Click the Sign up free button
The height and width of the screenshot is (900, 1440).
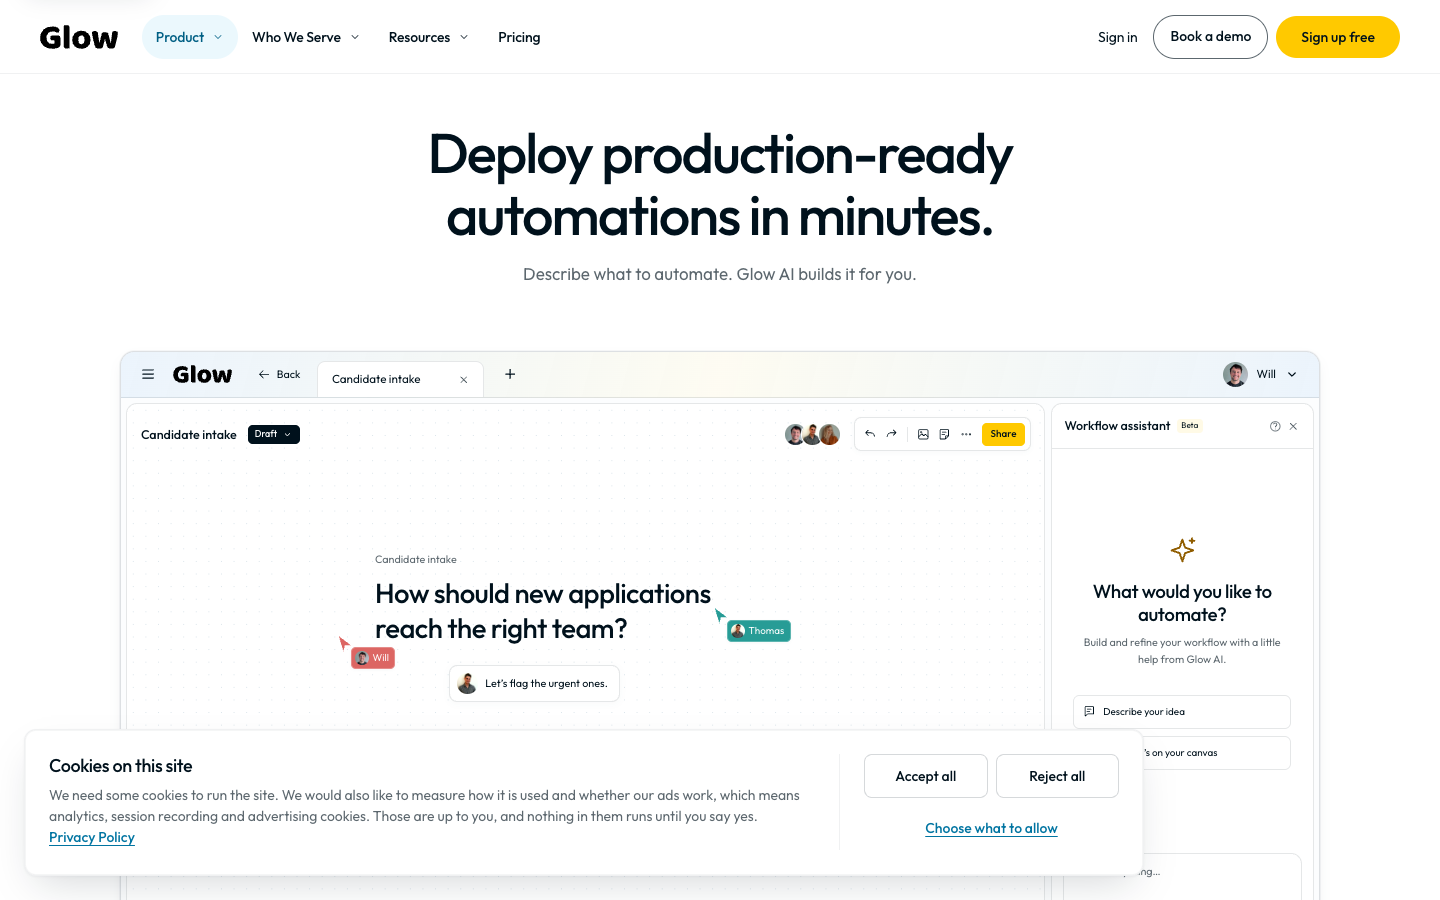[x=1338, y=37]
